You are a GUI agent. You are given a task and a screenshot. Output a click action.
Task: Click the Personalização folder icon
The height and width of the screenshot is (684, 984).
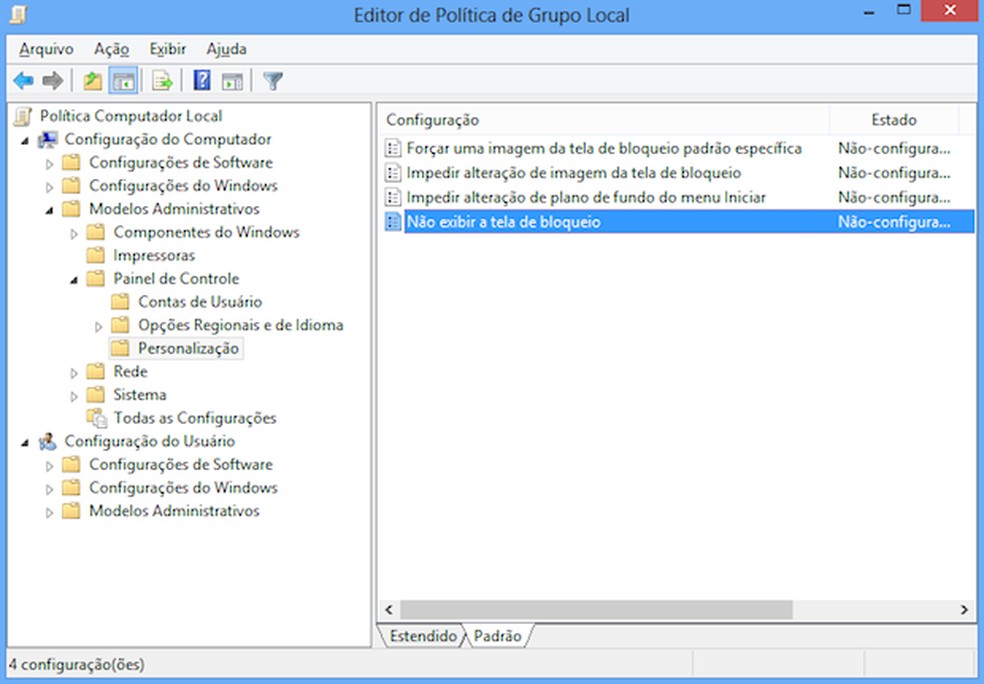point(120,348)
